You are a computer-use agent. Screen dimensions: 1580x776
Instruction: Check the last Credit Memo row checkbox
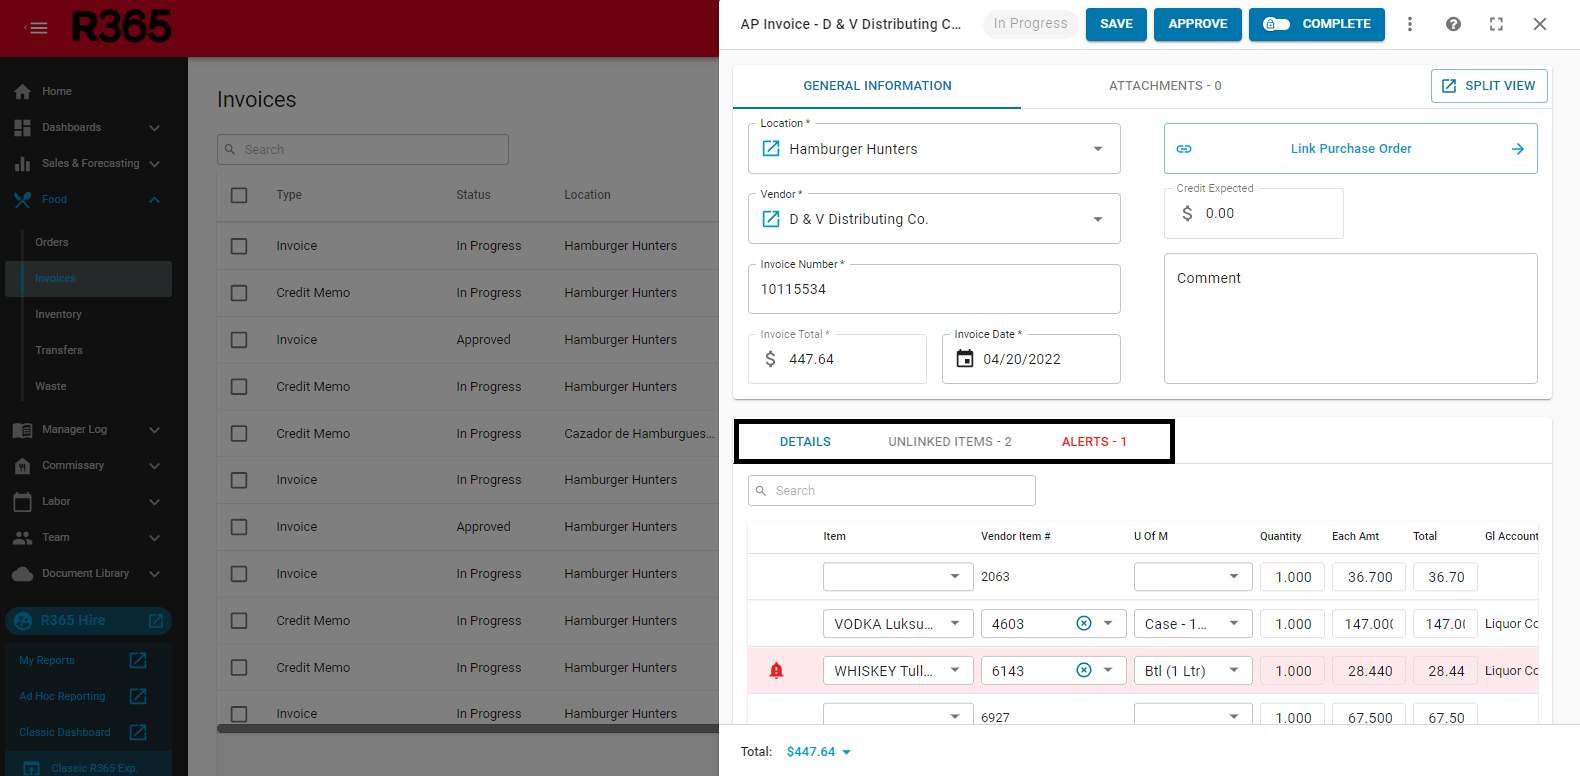point(239,667)
